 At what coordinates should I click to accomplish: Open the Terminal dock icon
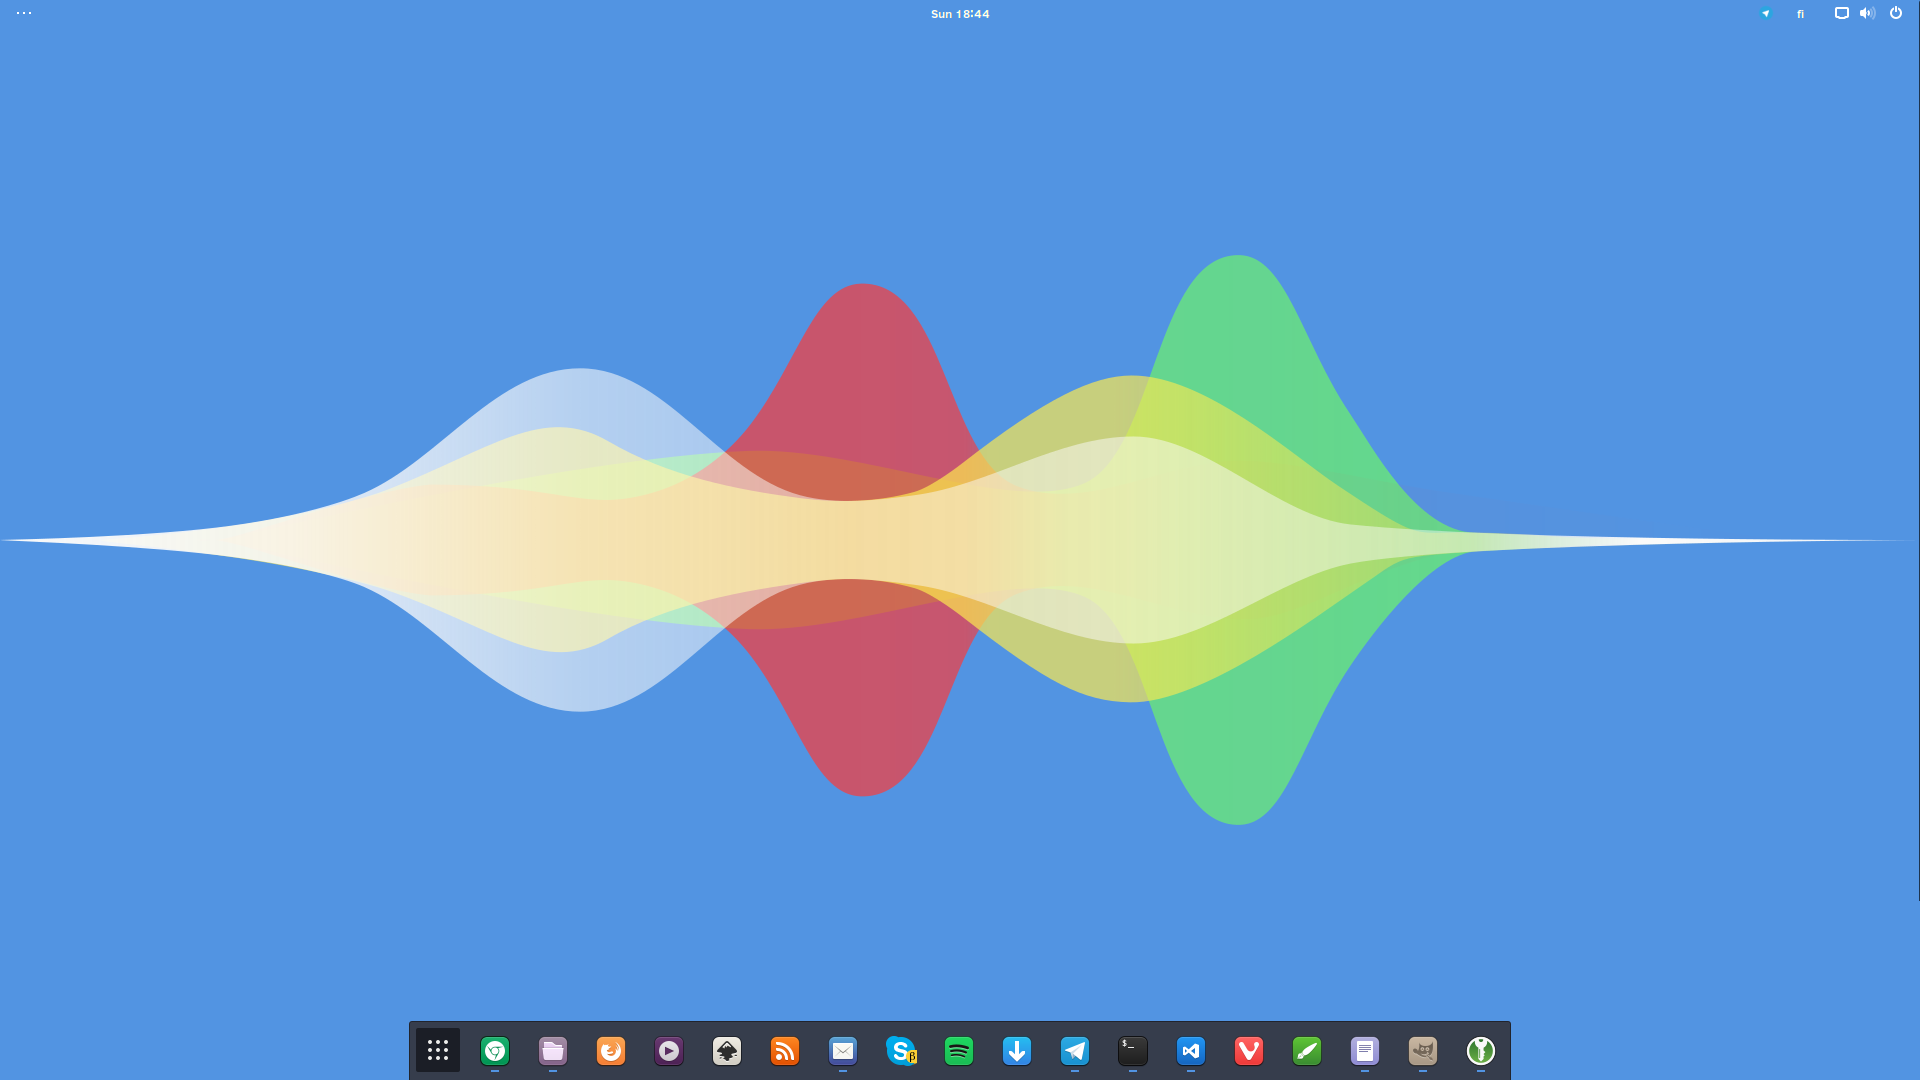[1133, 1051]
